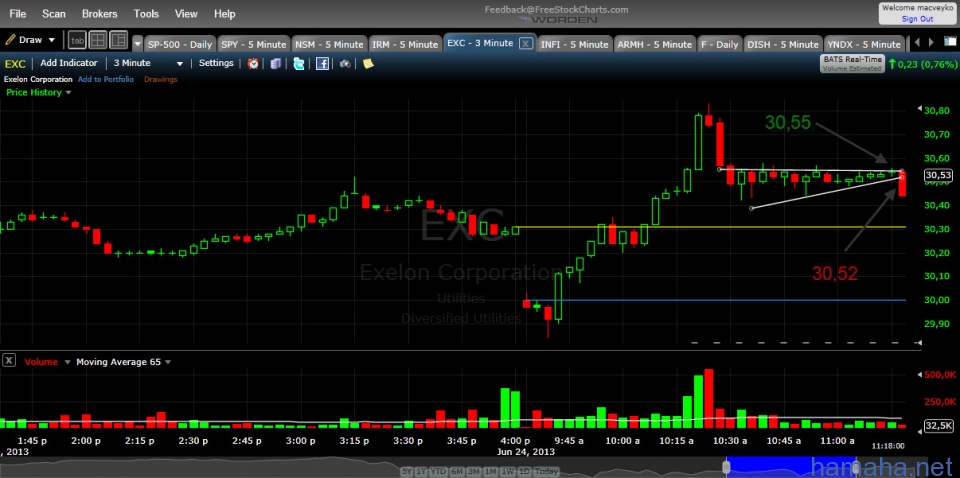Switch to the SP-500 - Daily tab
This screenshot has height=478, width=960.
[x=179, y=44]
